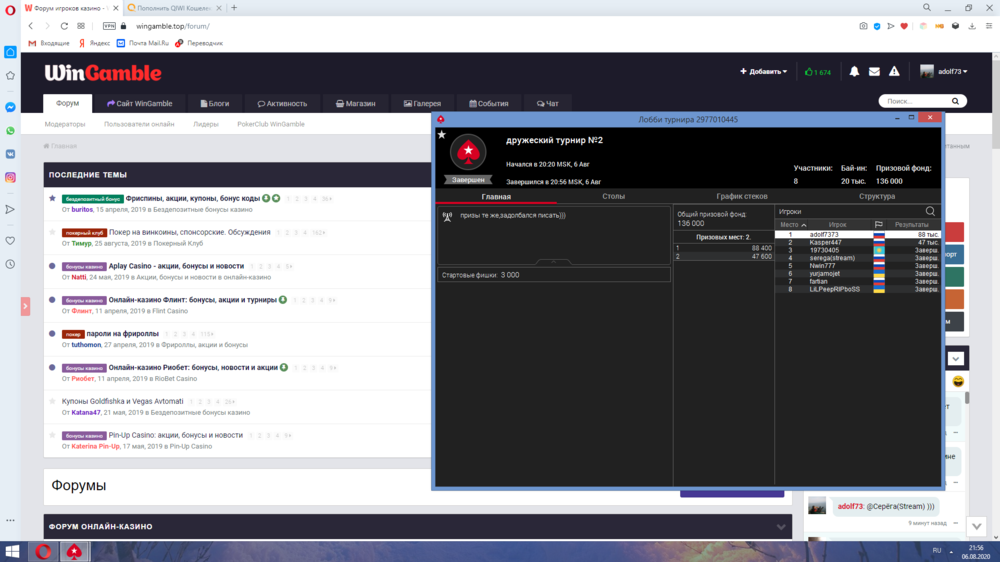The image size is (1000, 562).
Task: Click the warning triangle reports icon
Action: pyautogui.click(x=895, y=72)
